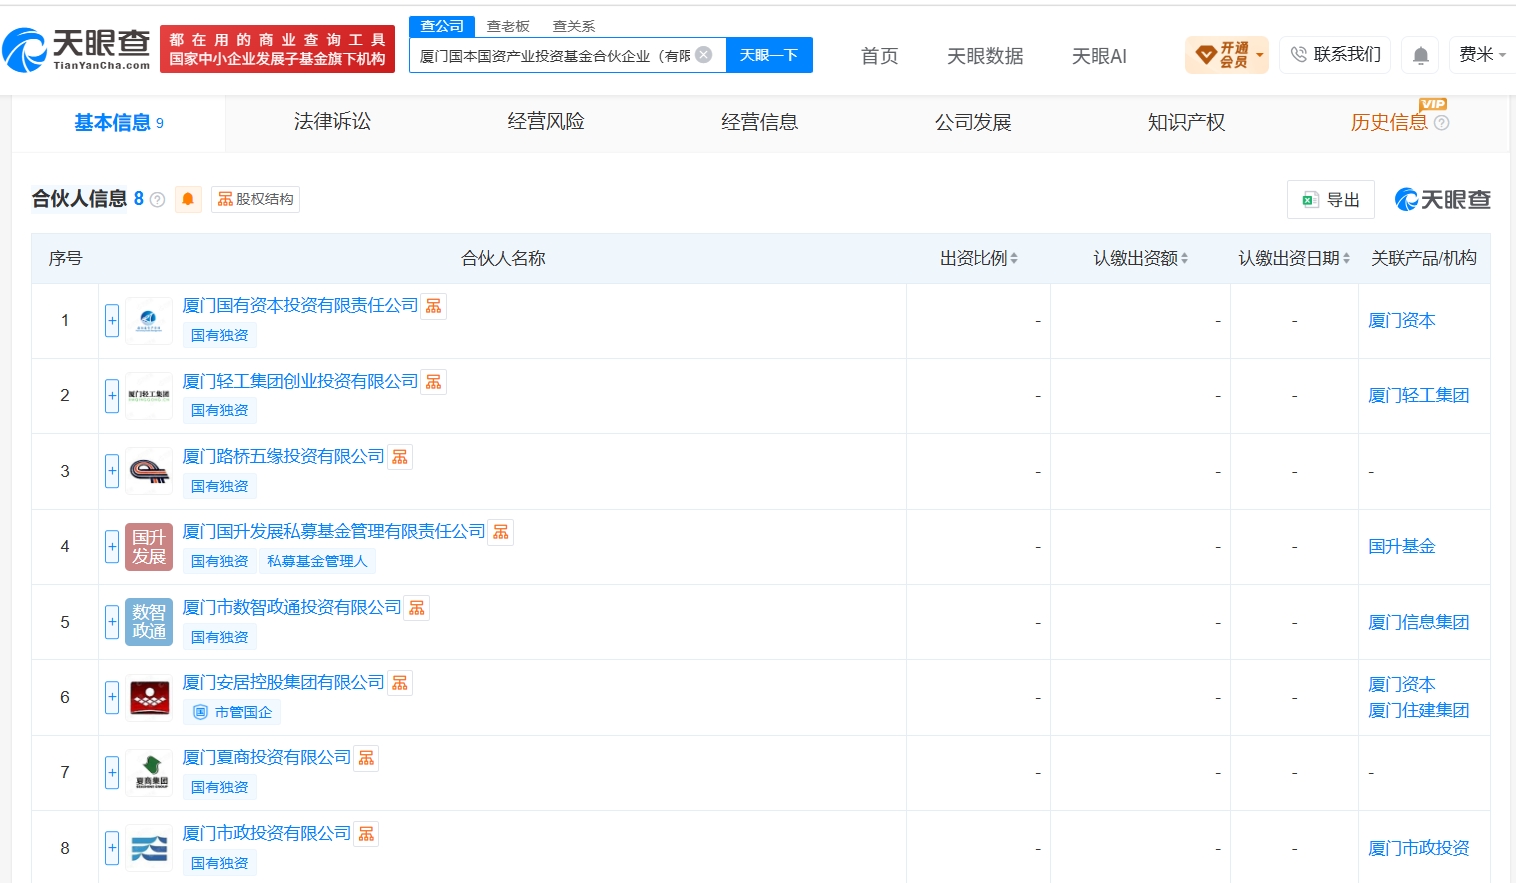
Task: Switch to the 知识产权 tab
Action: coord(1186,122)
